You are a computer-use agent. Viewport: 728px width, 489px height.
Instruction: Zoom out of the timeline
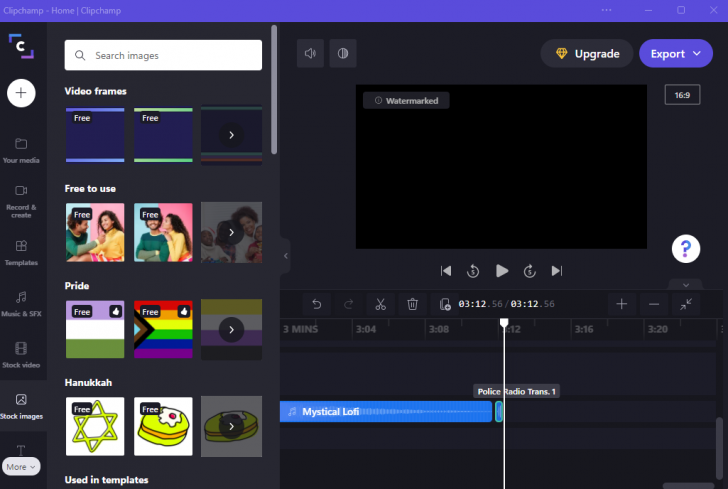(x=654, y=304)
